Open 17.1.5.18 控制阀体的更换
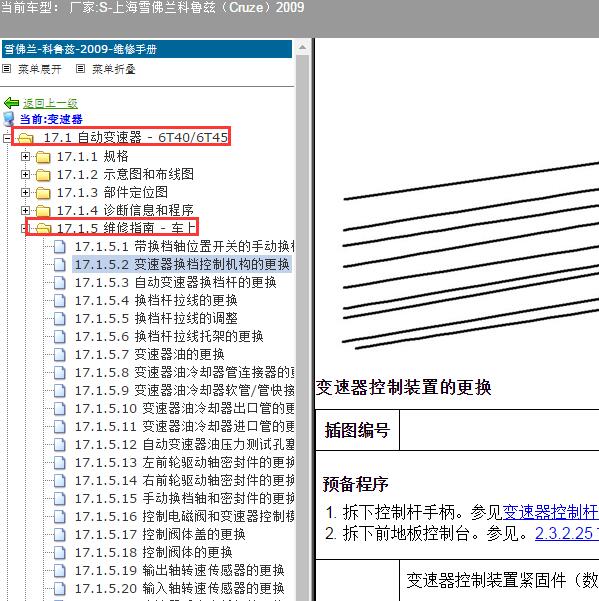Image resolution: width=599 pixels, height=601 pixels. tap(153, 553)
